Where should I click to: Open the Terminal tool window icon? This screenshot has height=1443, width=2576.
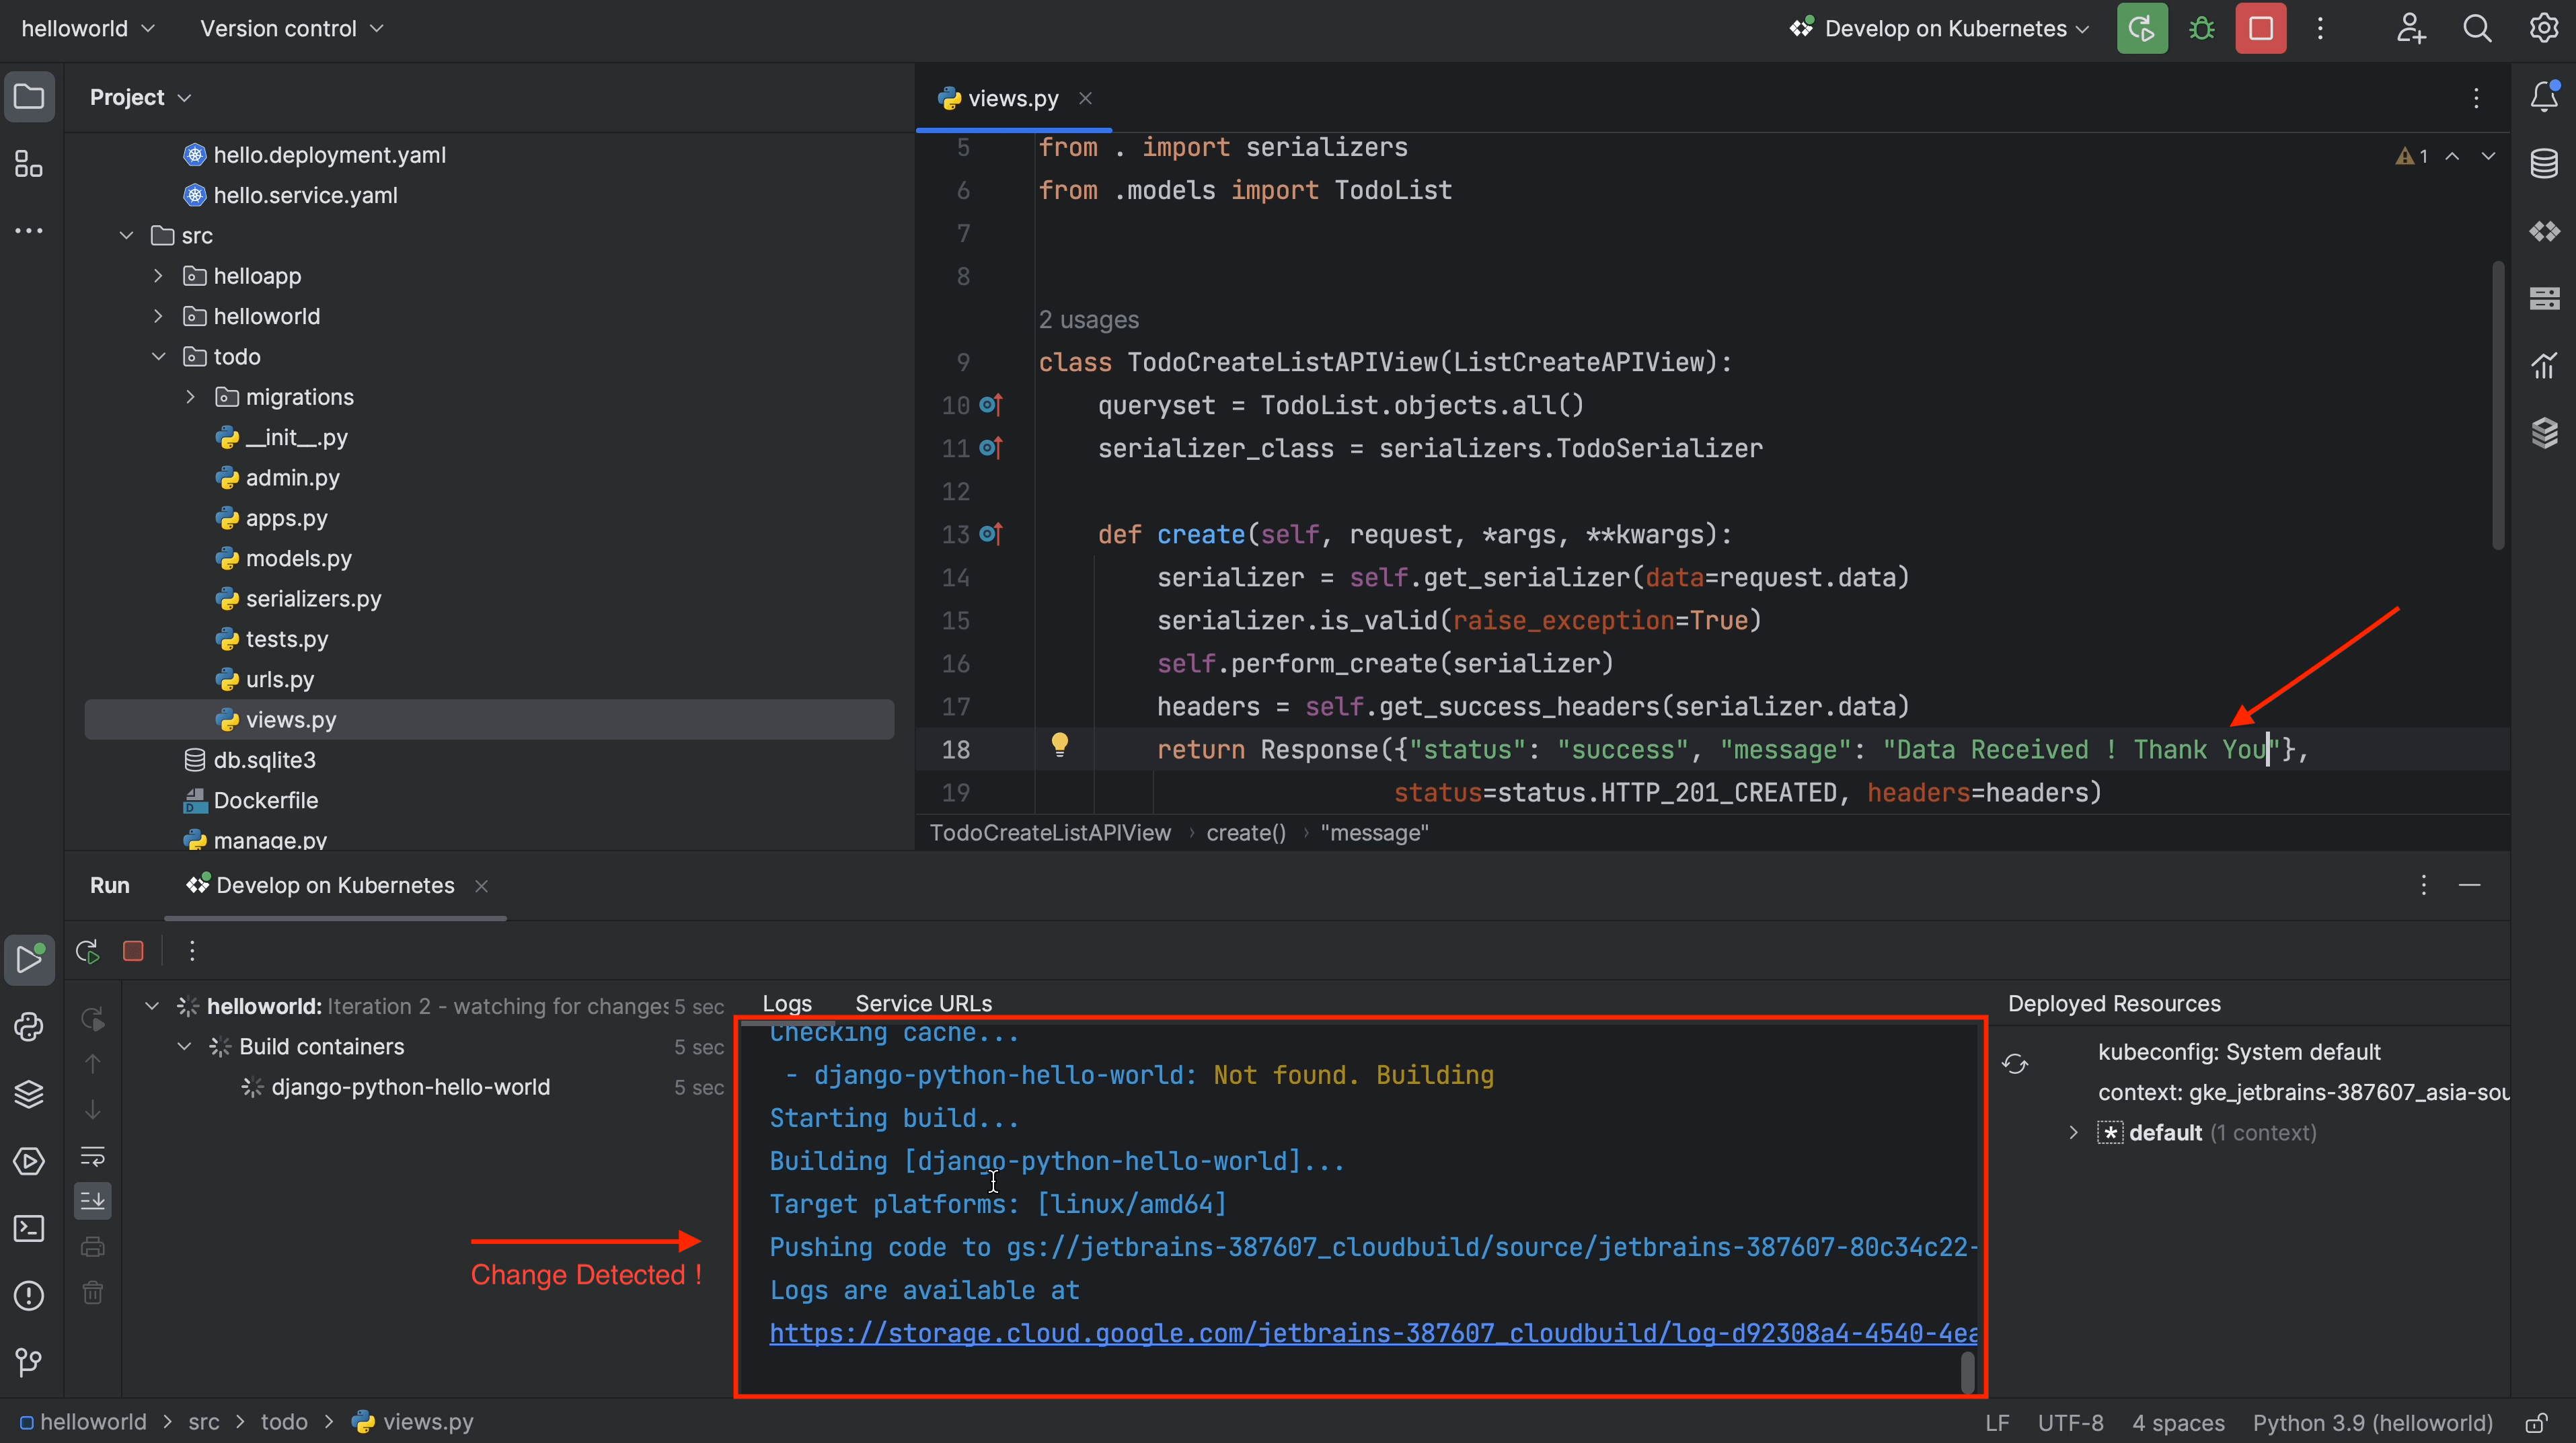click(29, 1228)
